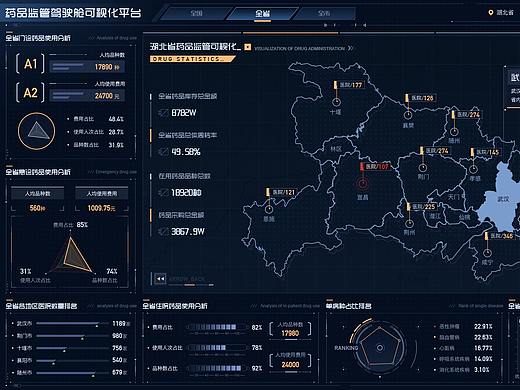
Task: Click the 31.9% variety share value
Action: point(116,145)
